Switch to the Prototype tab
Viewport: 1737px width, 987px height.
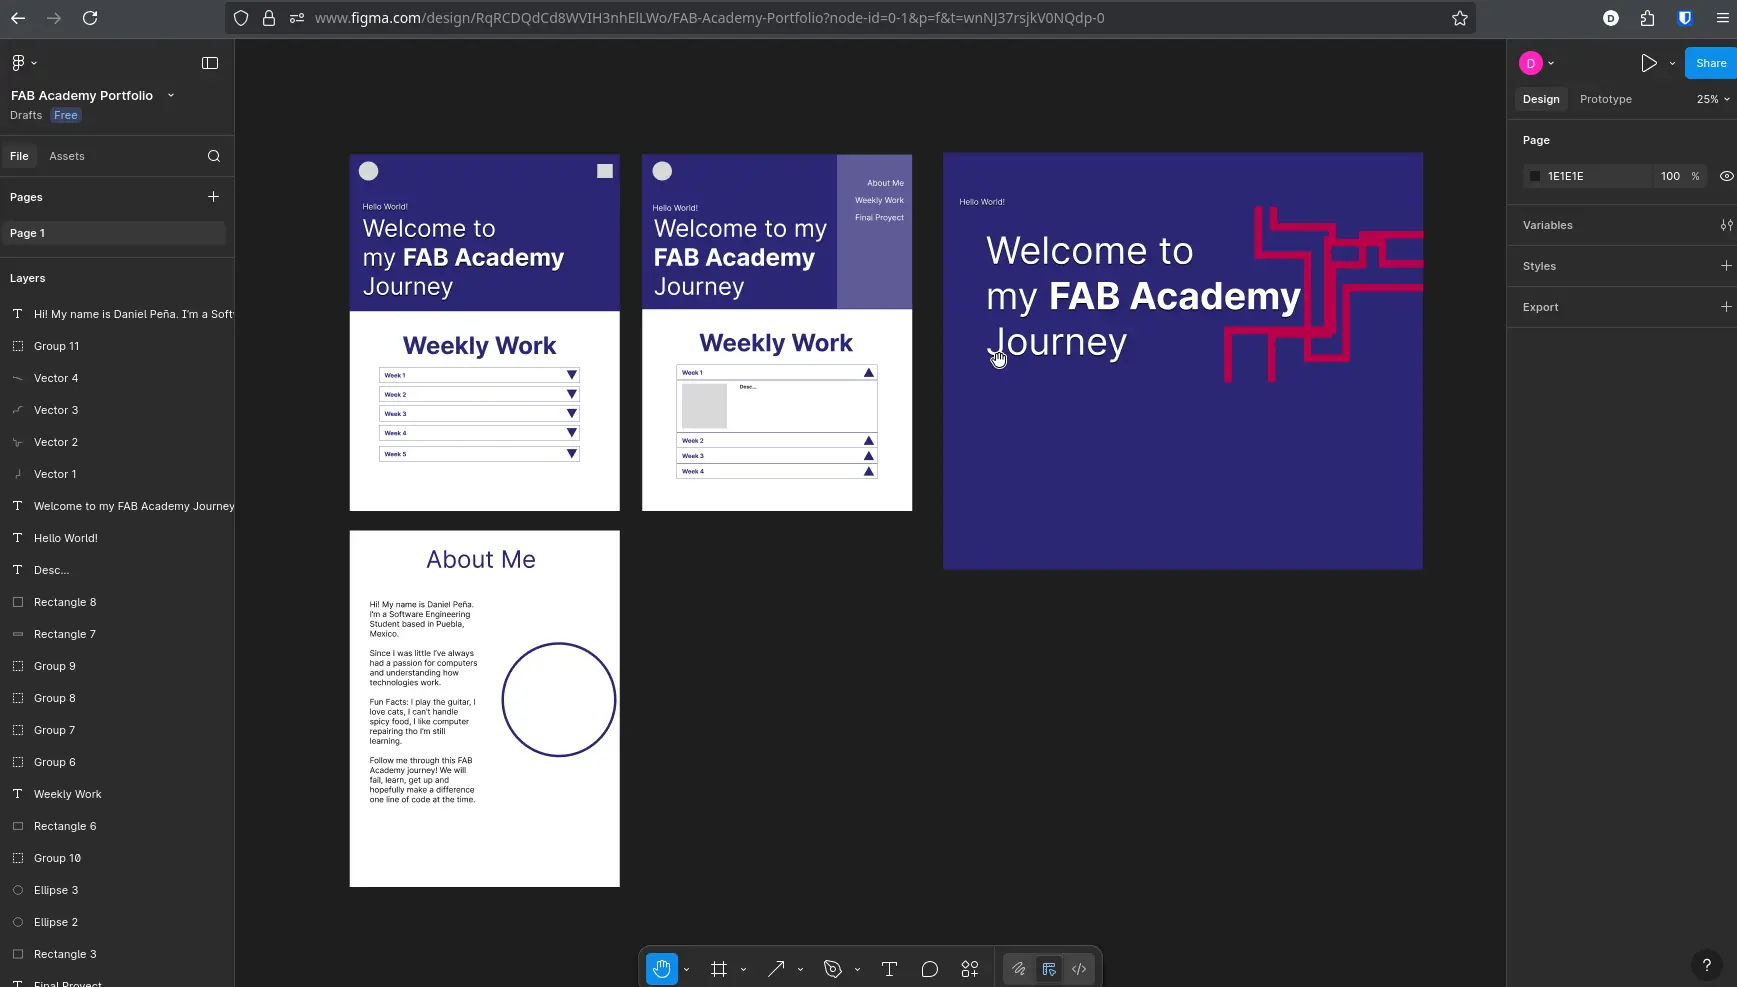click(1604, 99)
